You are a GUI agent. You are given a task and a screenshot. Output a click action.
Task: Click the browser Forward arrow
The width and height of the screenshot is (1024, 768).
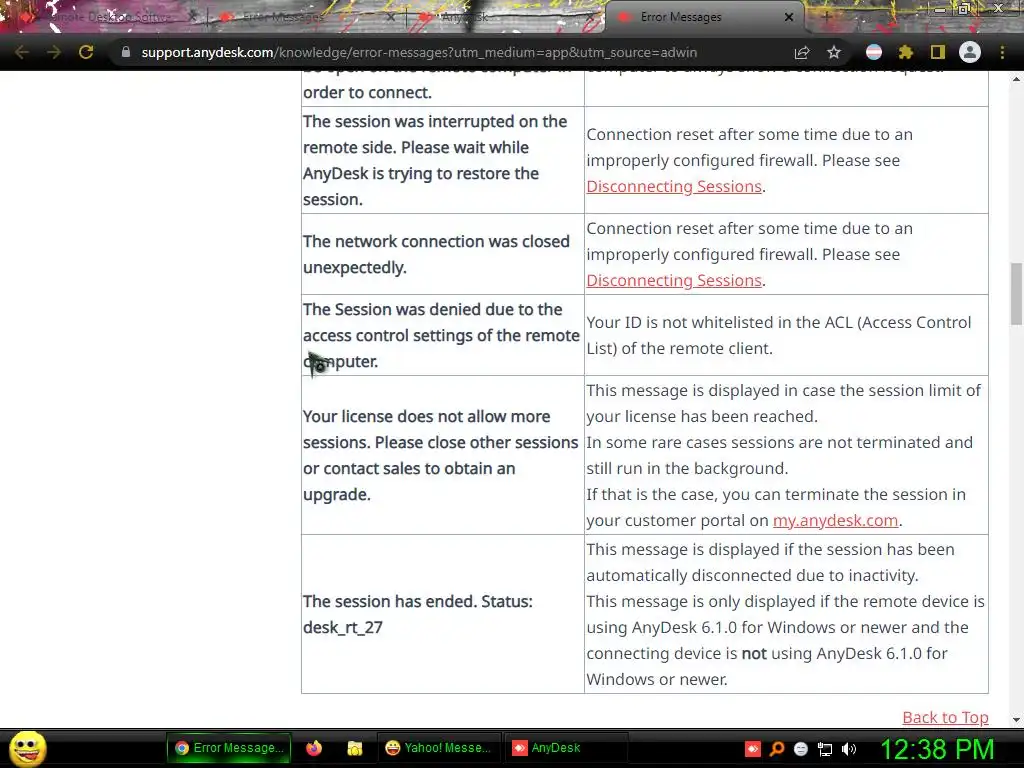[x=54, y=52]
